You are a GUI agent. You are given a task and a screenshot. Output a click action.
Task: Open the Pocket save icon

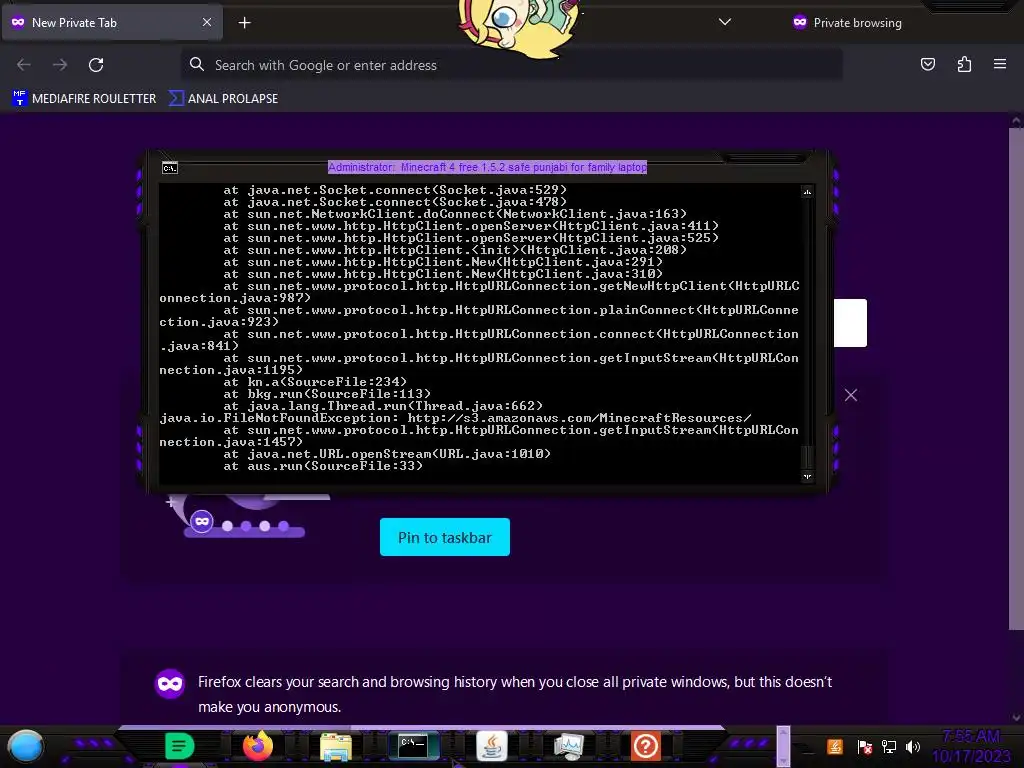[927, 64]
